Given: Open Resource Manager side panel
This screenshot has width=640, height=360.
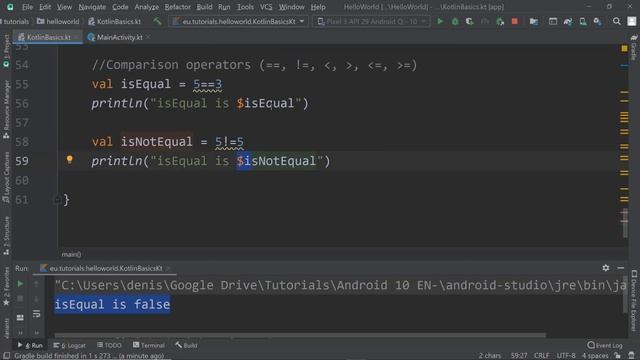Looking at the screenshot, I should (6, 109).
